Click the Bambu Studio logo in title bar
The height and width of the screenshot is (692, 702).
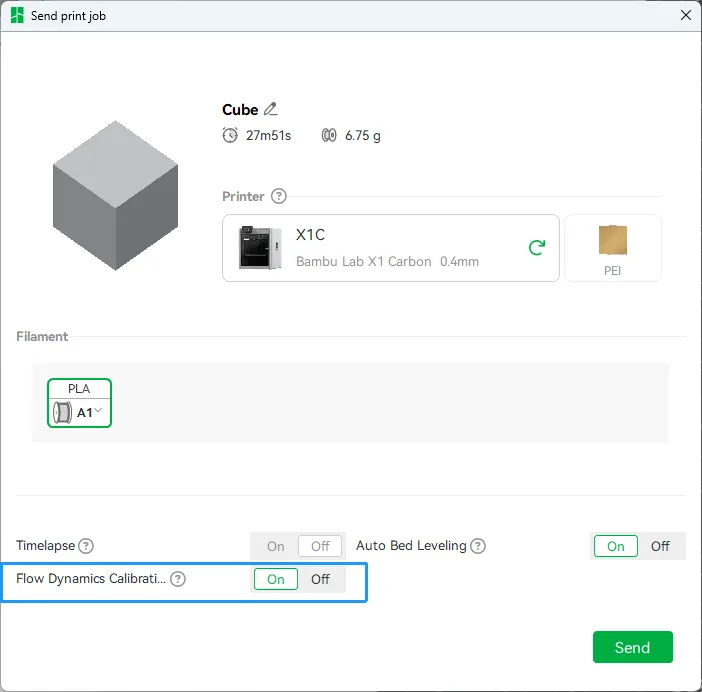pyautogui.click(x=17, y=16)
